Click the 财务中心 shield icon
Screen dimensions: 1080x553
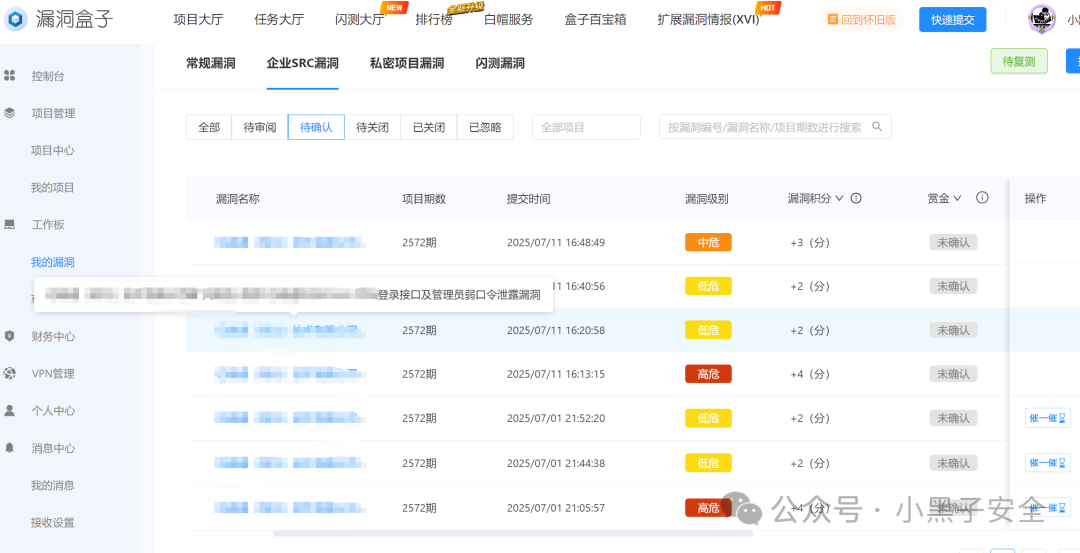pos(10,336)
